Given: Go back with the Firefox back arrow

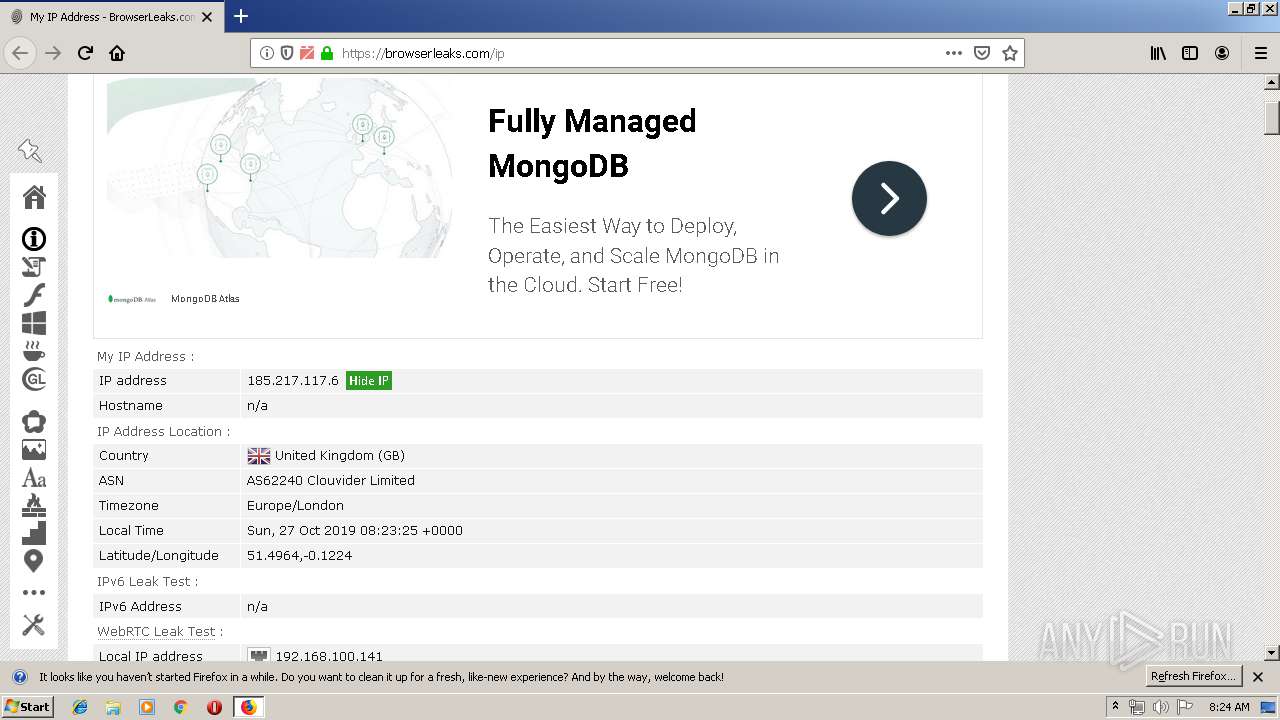Looking at the screenshot, I should (x=20, y=53).
